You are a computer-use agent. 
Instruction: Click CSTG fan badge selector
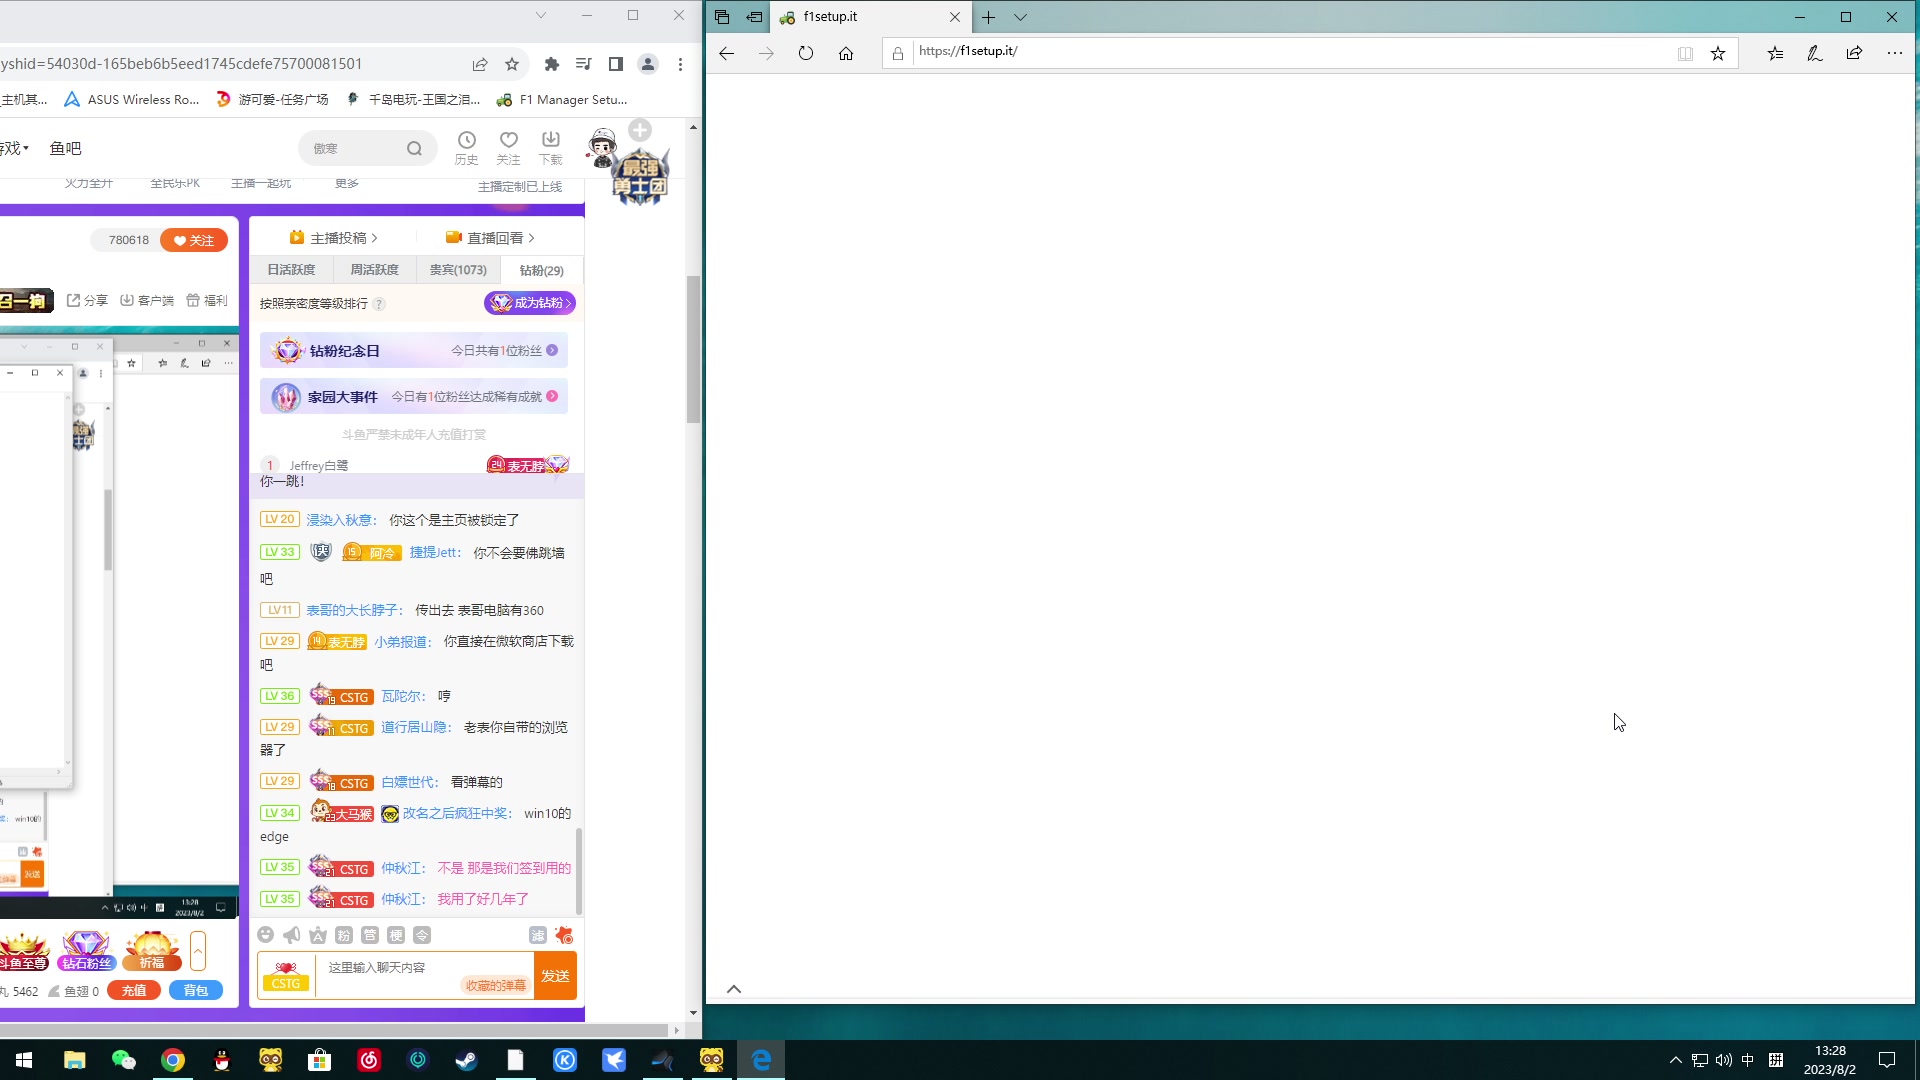click(286, 976)
